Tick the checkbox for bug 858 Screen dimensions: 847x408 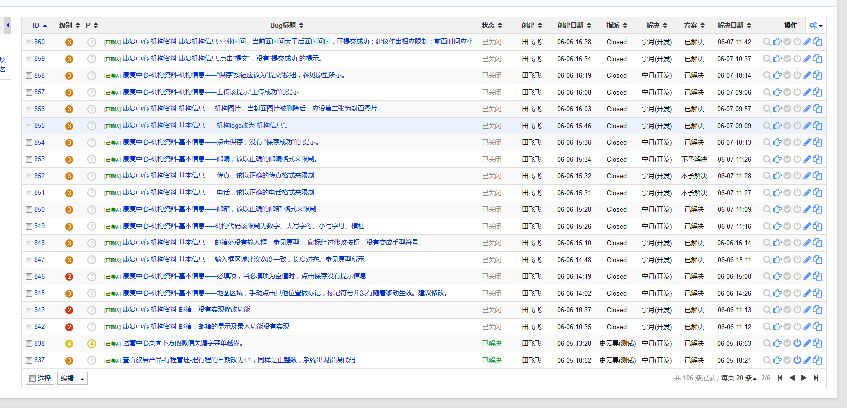click(29, 76)
